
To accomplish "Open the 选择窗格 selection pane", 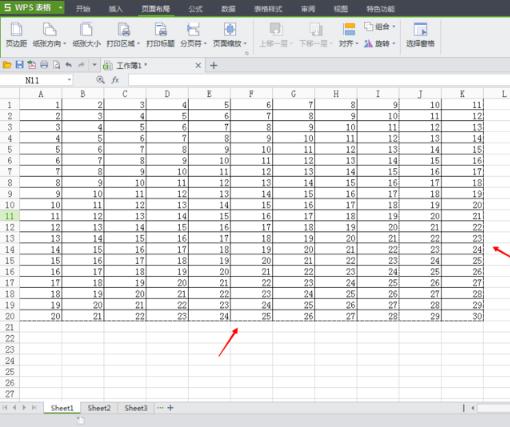I will point(420,34).
